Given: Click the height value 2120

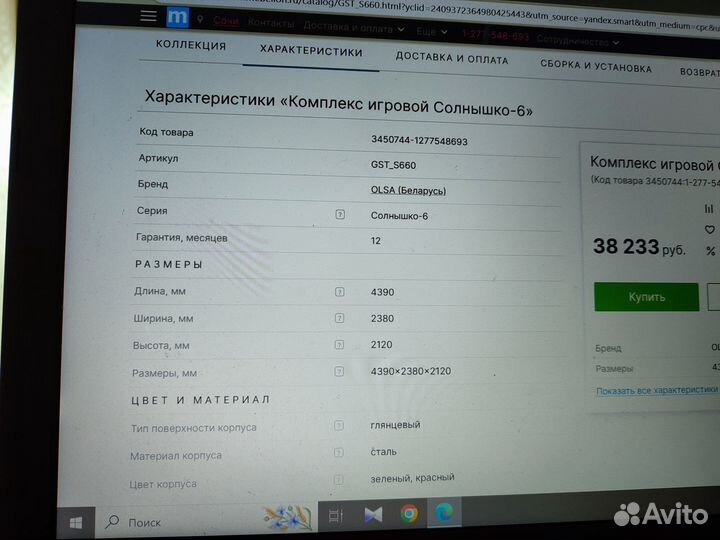Looking at the screenshot, I should 381,344.
